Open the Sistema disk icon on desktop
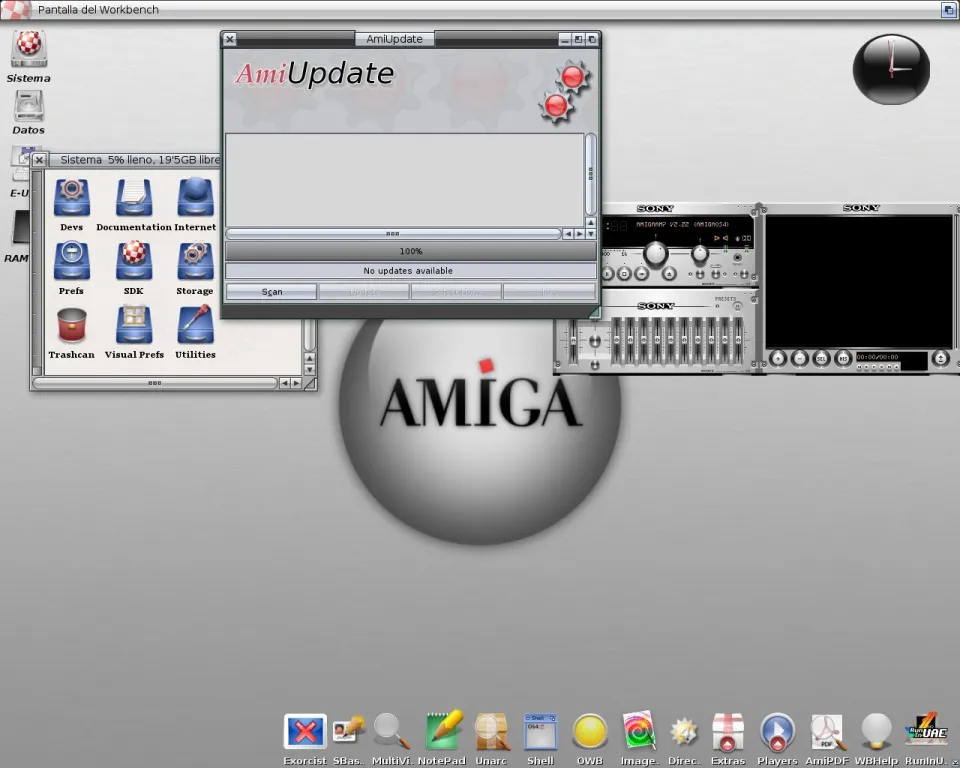The image size is (960, 768). click(x=29, y=48)
